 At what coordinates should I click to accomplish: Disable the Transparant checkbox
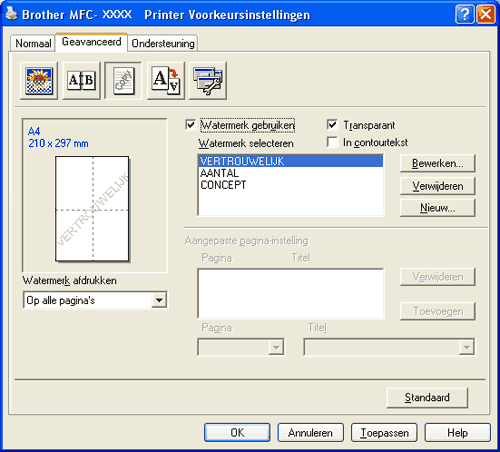pos(332,125)
